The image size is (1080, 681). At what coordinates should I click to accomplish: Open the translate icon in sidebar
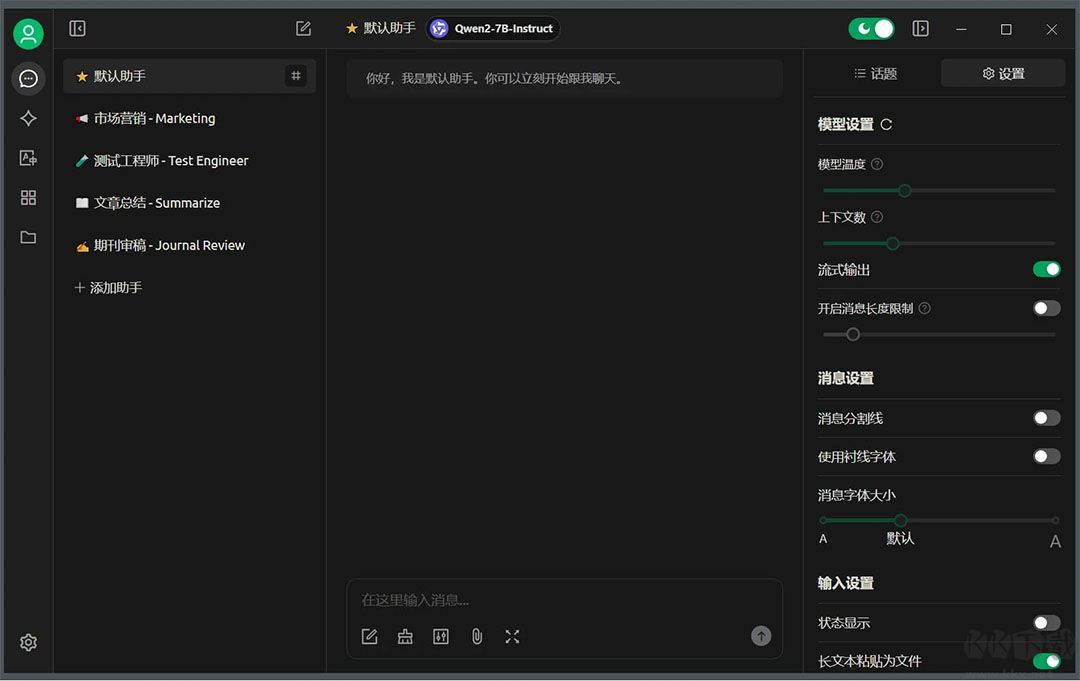point(28,158)
